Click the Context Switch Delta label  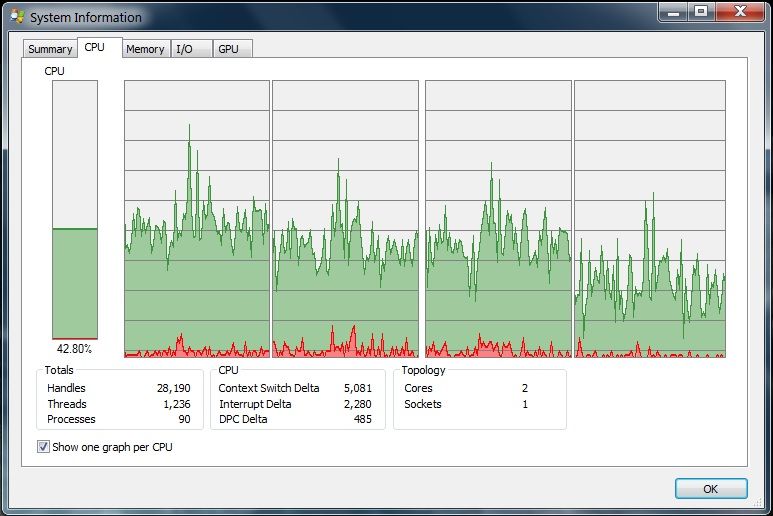269,388
